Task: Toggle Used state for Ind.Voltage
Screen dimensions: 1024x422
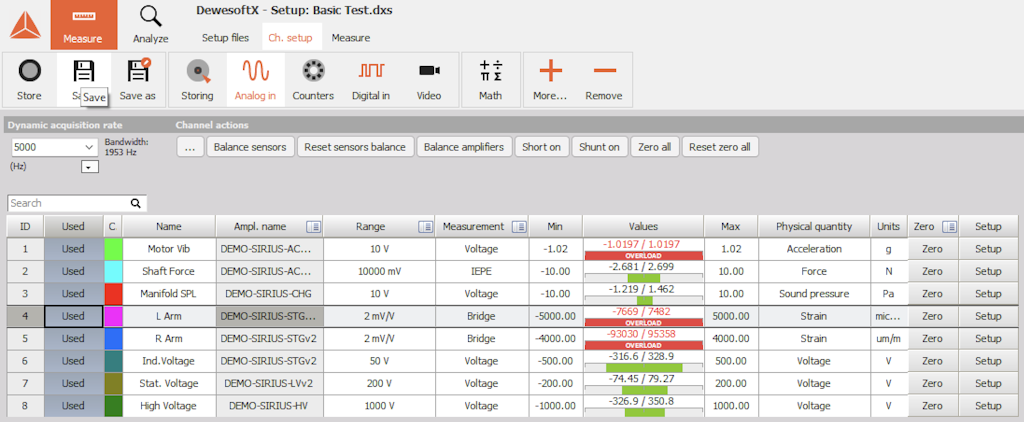Action: click(x=73, y=361)
